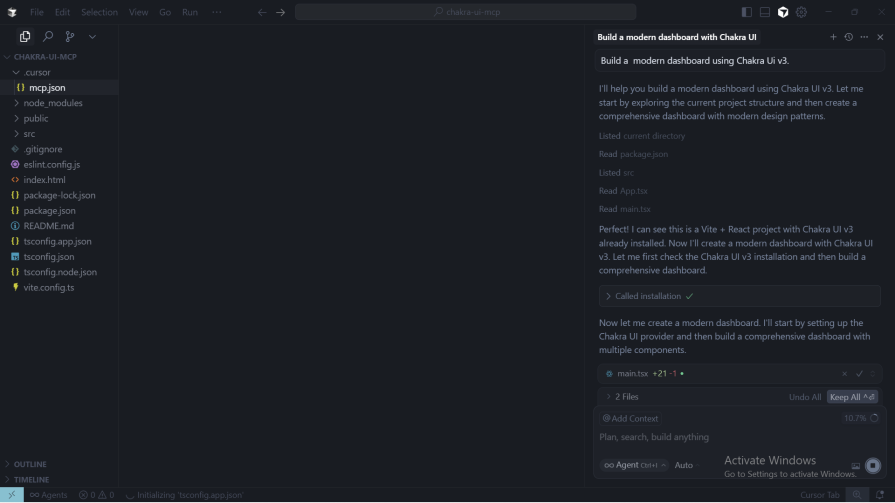Open the Selection menu

pyautogui.click(x=99, y=12)
